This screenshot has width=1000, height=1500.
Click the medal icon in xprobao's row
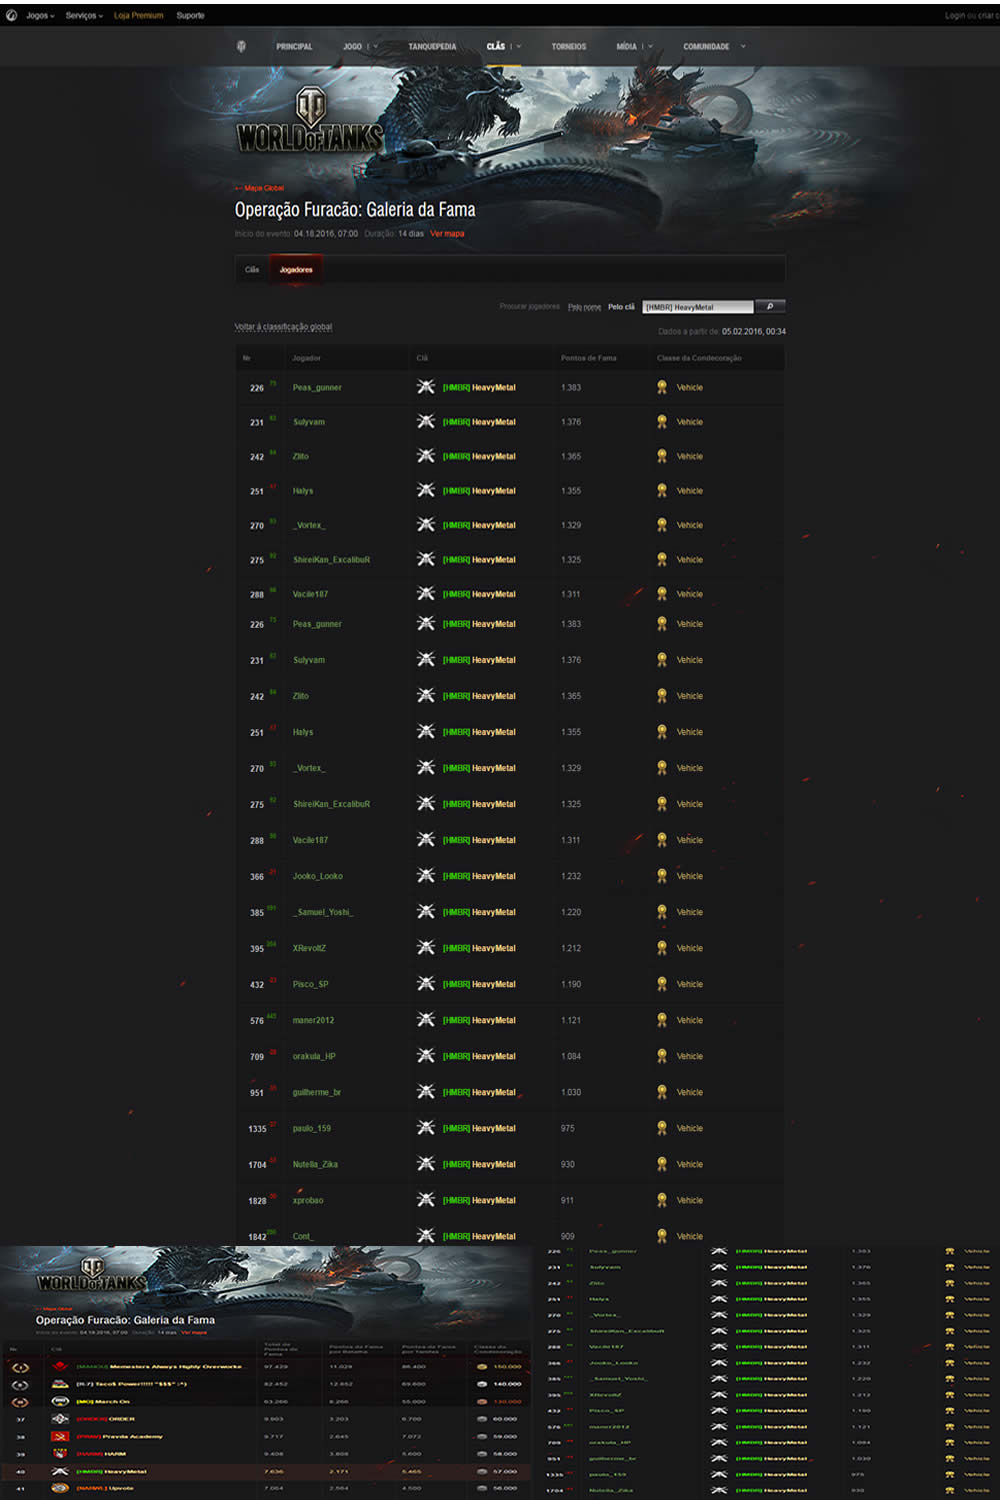pyautogui.click(x=662, y=1199)
